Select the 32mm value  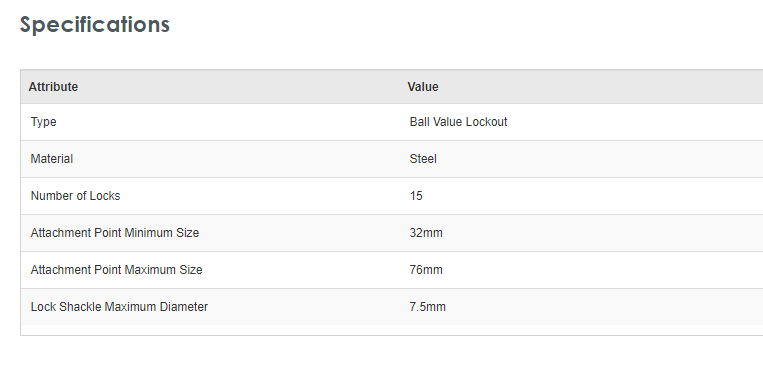pyautogui.click(x=426, y=233)
